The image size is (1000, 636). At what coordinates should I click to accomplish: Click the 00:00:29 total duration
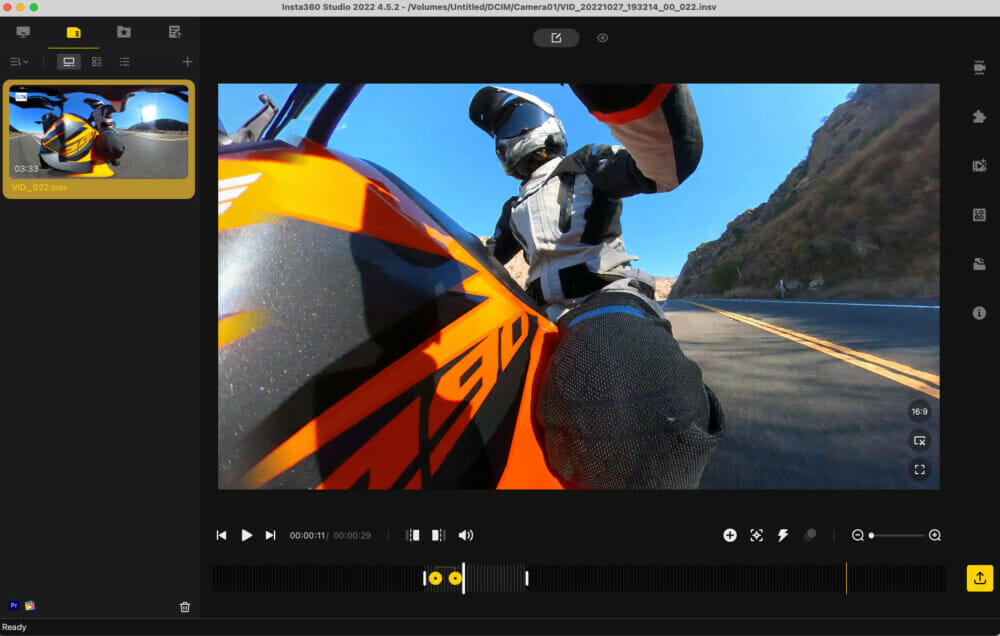pyautogui.click(x=352, y=536)
